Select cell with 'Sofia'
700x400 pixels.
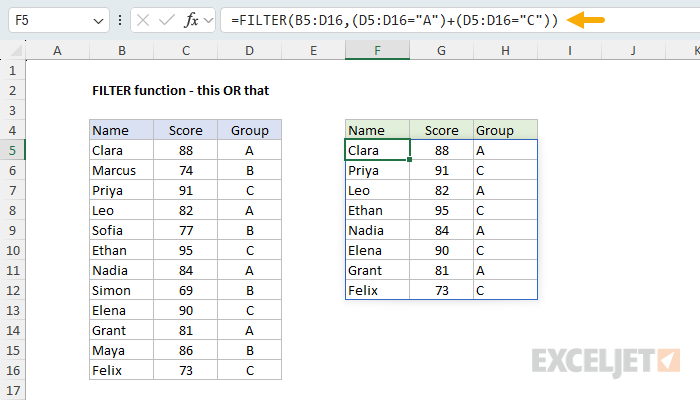click(x=121, y=230)
